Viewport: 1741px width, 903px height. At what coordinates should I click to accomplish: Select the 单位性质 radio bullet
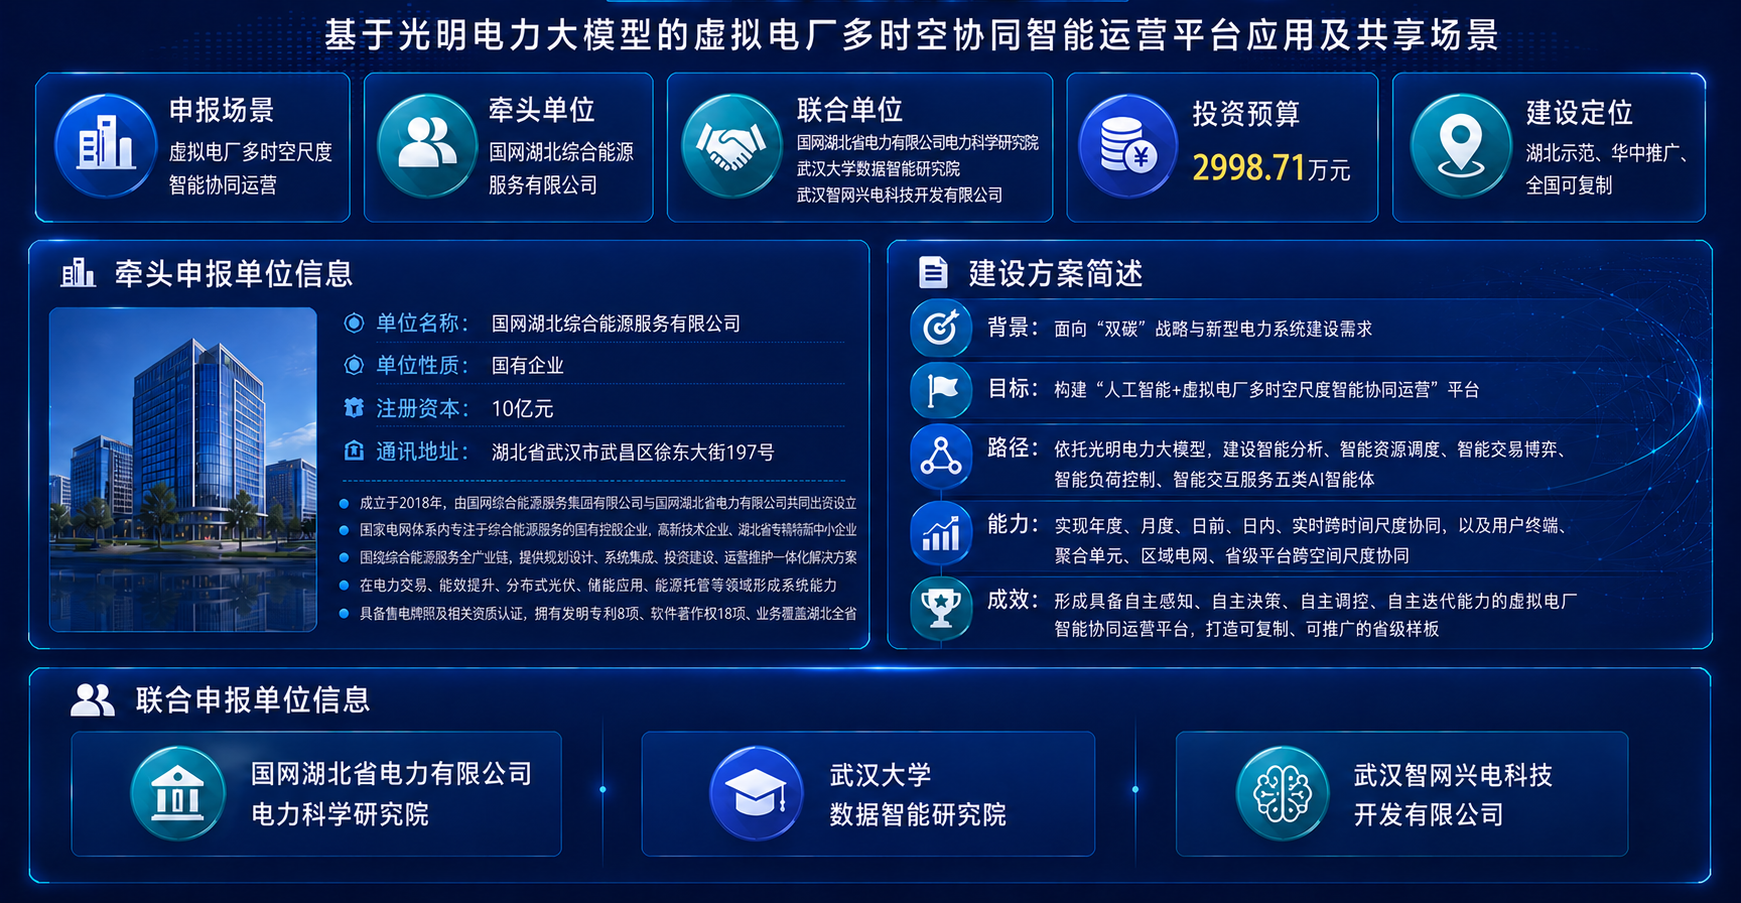pos(354,365)
